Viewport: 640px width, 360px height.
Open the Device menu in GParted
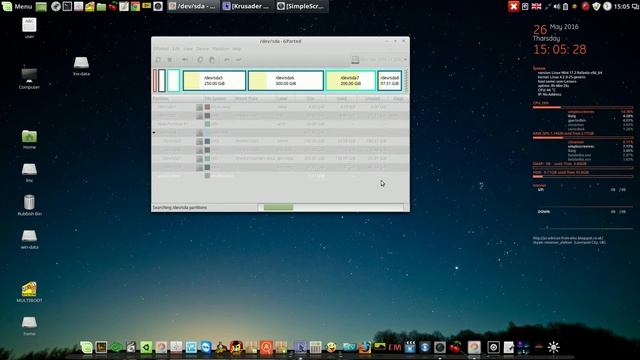[202, 49]
